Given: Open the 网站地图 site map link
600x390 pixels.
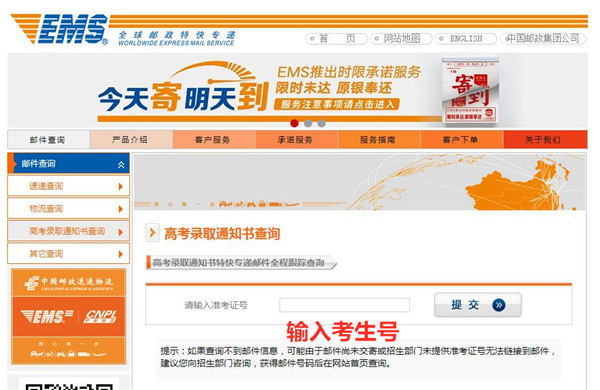Looking at the screenshot, I should 401,39.
